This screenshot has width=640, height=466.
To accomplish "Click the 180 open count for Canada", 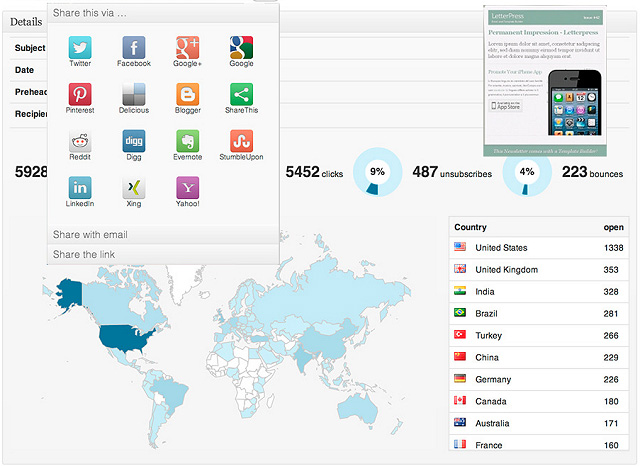I will (x=611, y=402).
